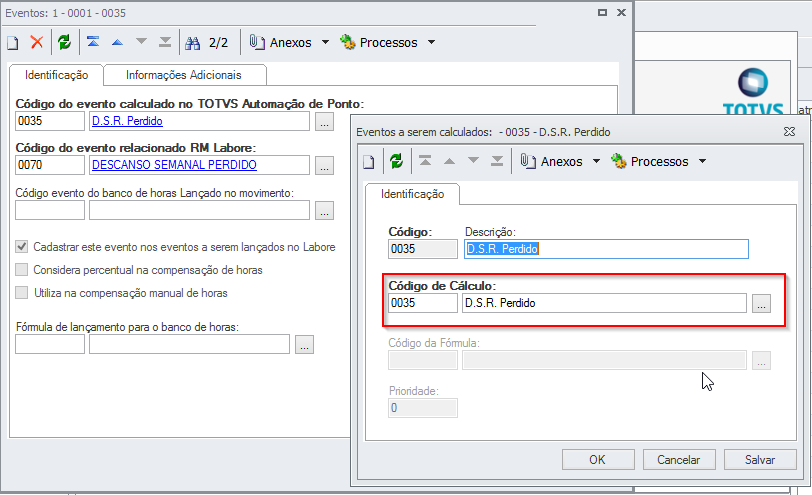Go to last record in Eventos toolbar
This screenshot has height=495, width=812.
point(165,42)
